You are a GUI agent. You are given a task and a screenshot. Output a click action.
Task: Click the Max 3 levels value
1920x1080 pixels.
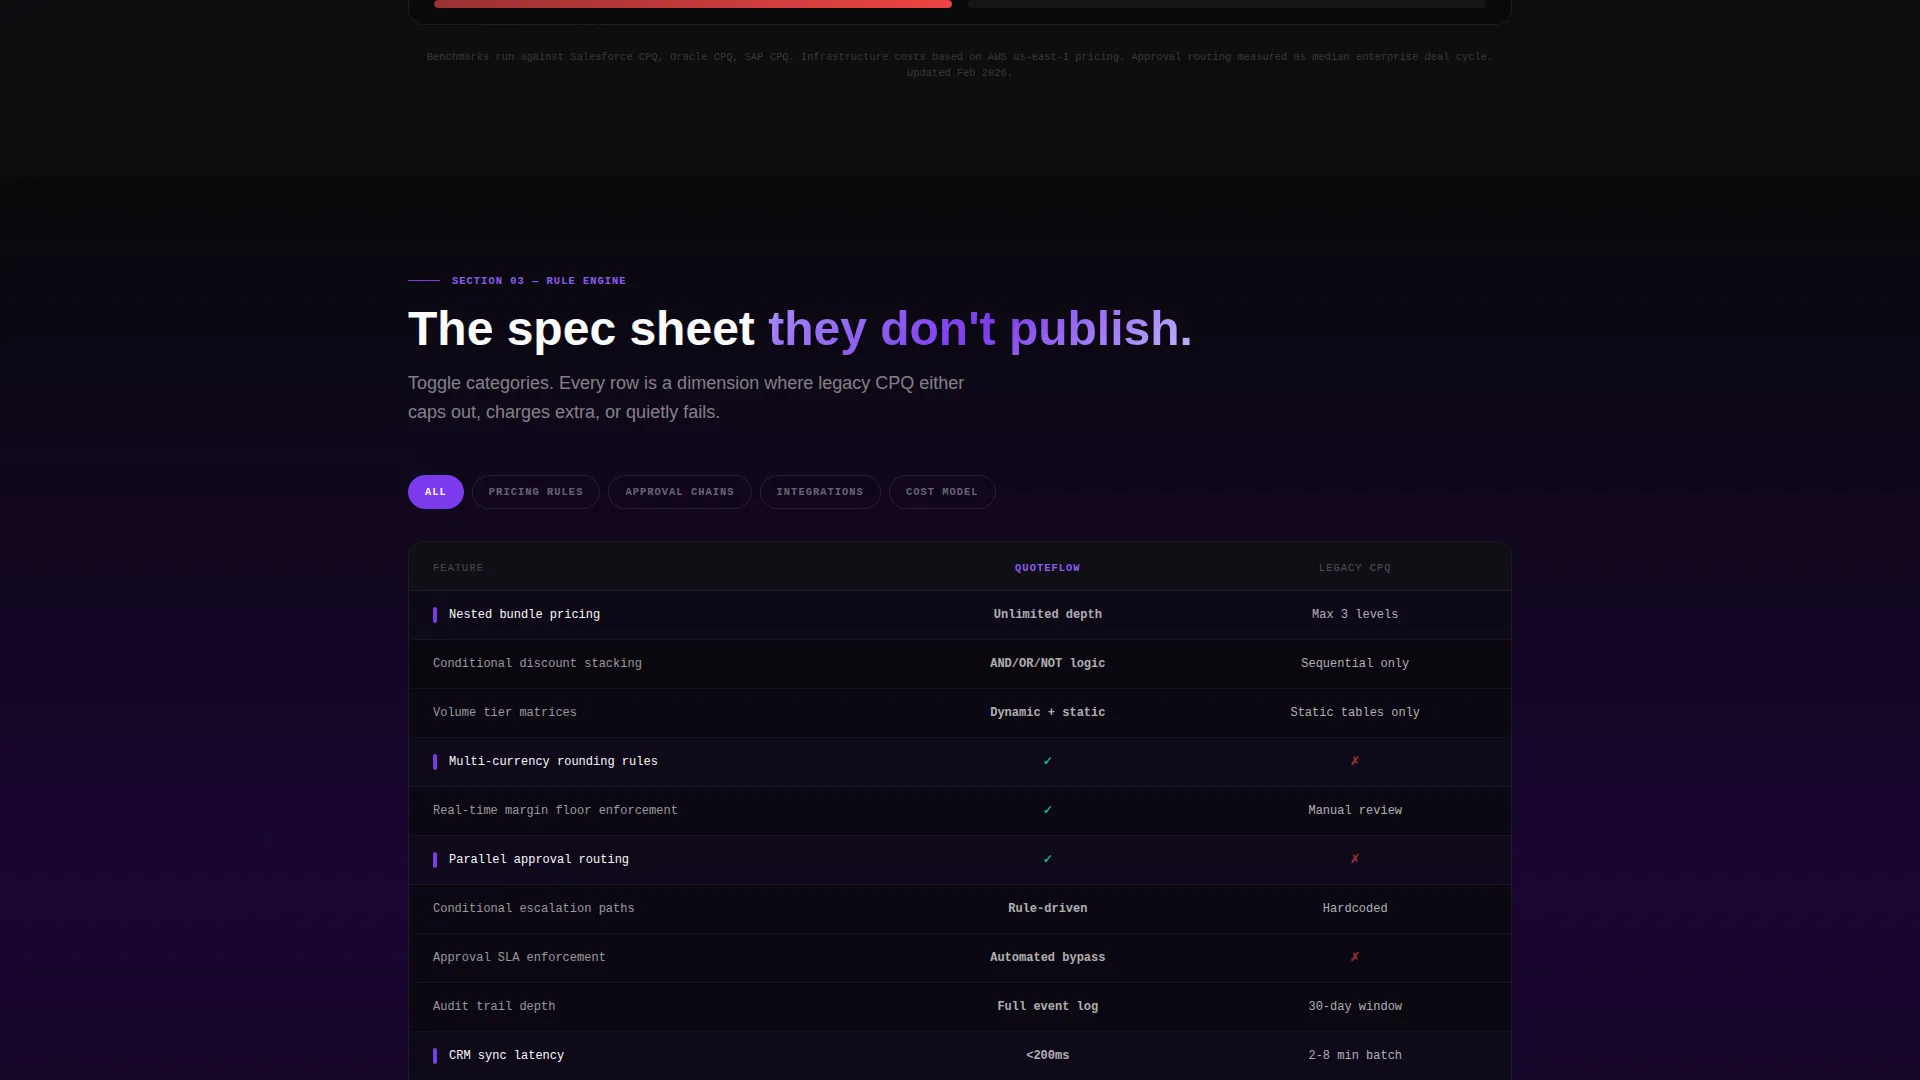(1355, 614)
